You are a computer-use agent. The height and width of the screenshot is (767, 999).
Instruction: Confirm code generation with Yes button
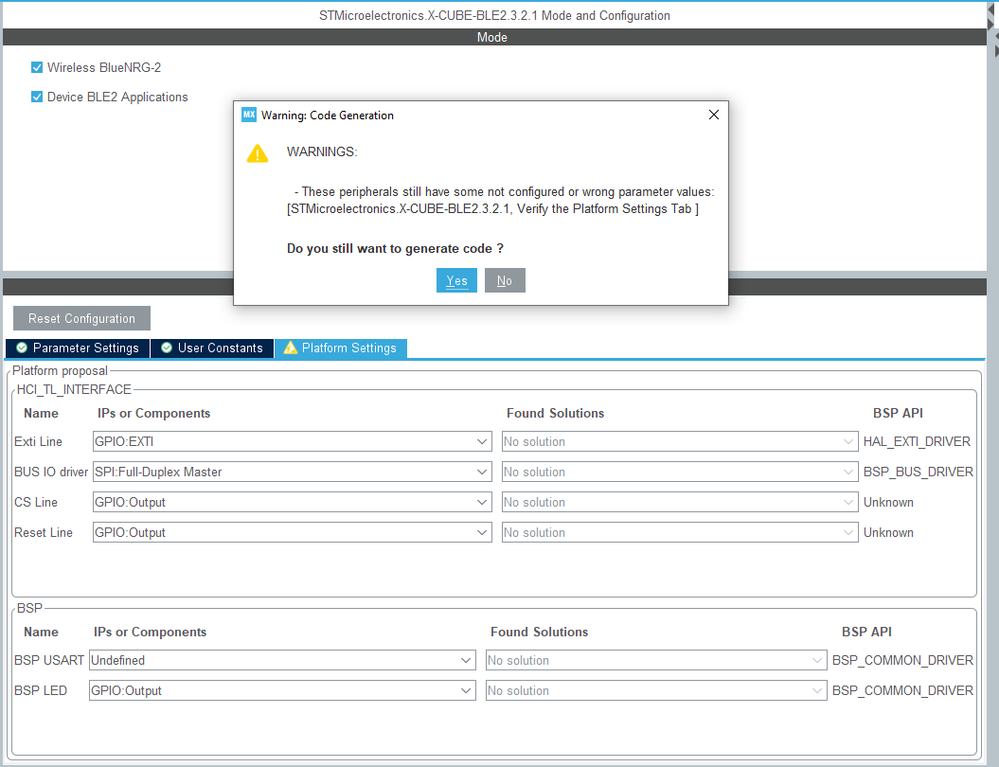point(456,280)
